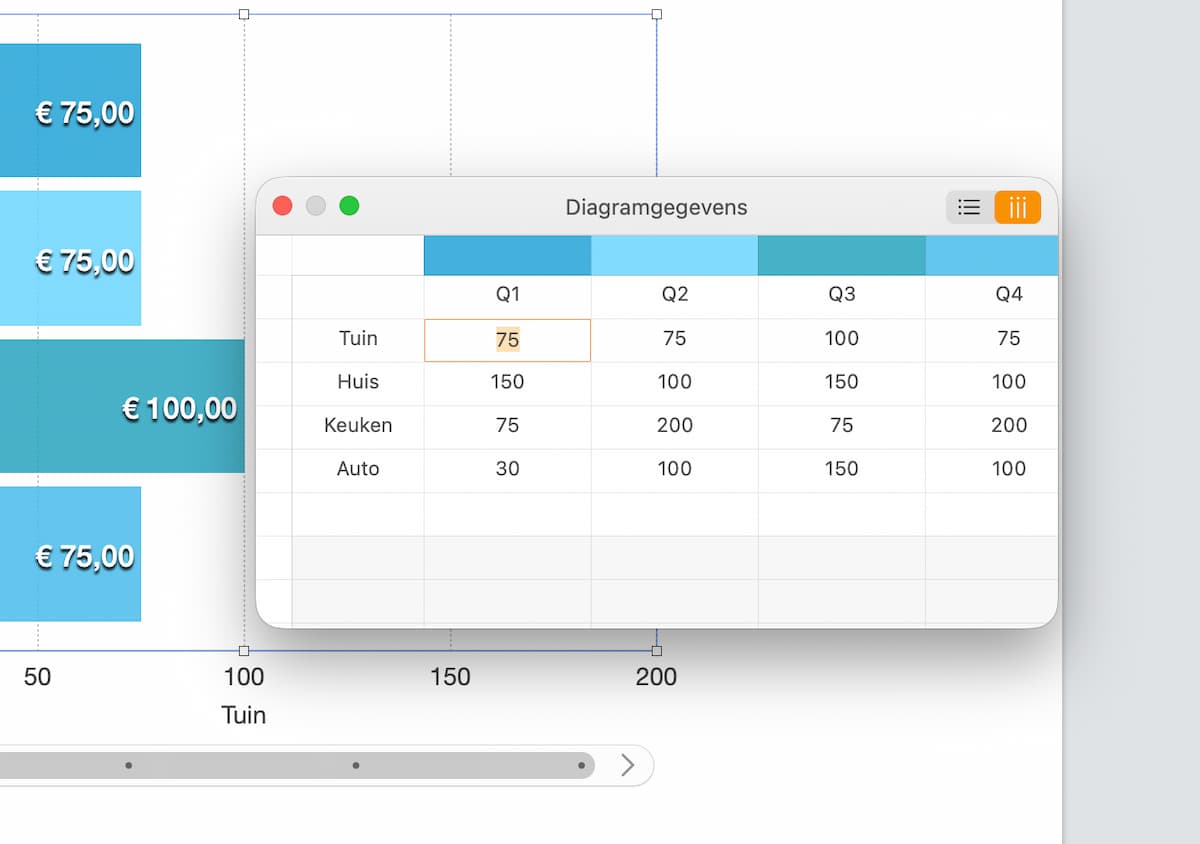Screen dimensions: 1200x844
Task: Click the dark blue Q1 series color swatch
Action: 507,256
